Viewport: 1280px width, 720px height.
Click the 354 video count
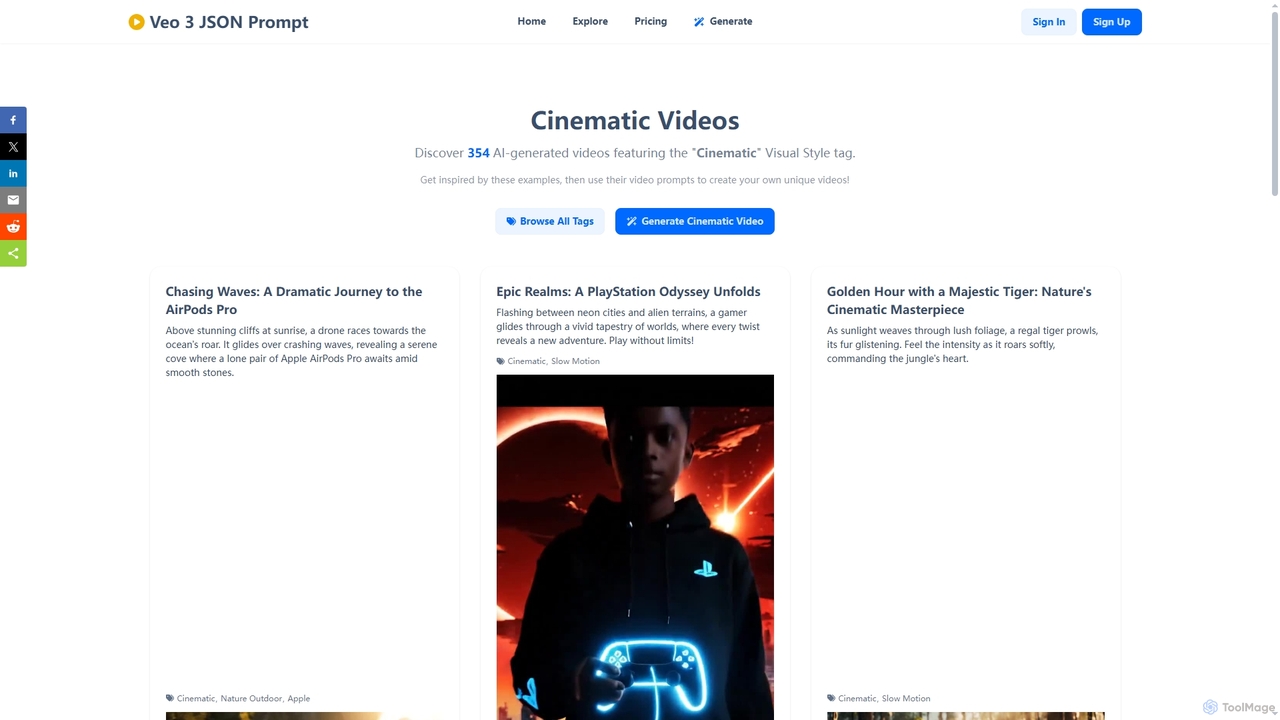click(x=478, y=153)
